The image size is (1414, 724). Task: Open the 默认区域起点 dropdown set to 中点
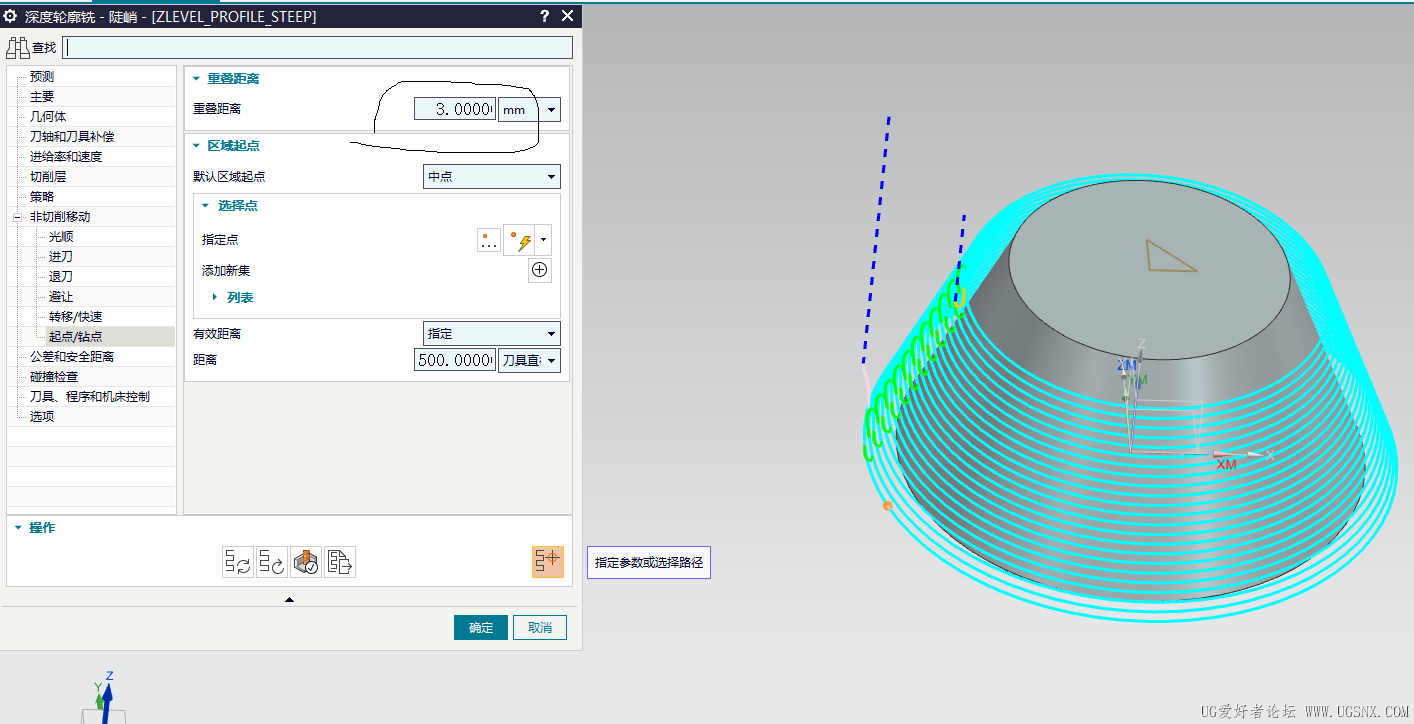(492, 177)
